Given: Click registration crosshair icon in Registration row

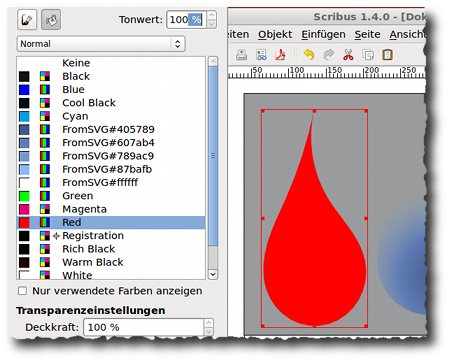Looking at the screenshot, I should 56,236.
